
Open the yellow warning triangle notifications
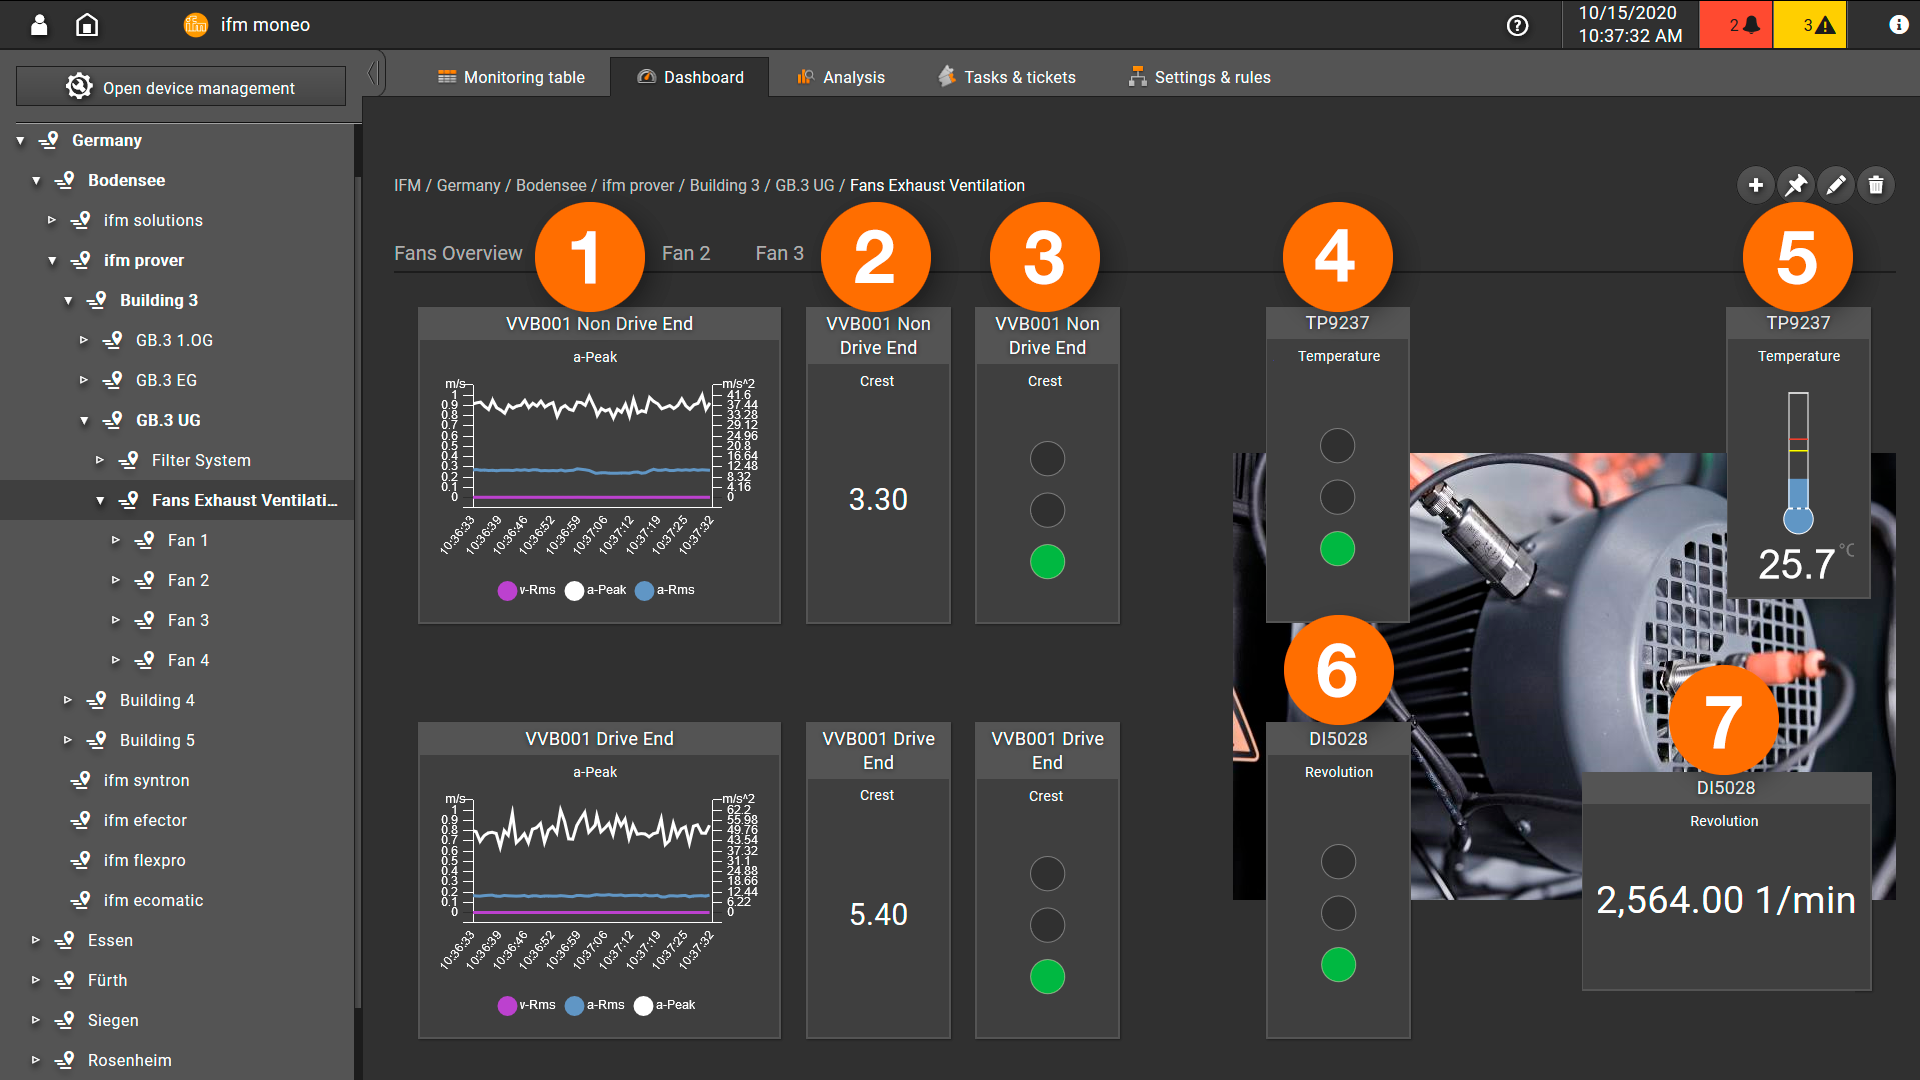coord(1809,25)
